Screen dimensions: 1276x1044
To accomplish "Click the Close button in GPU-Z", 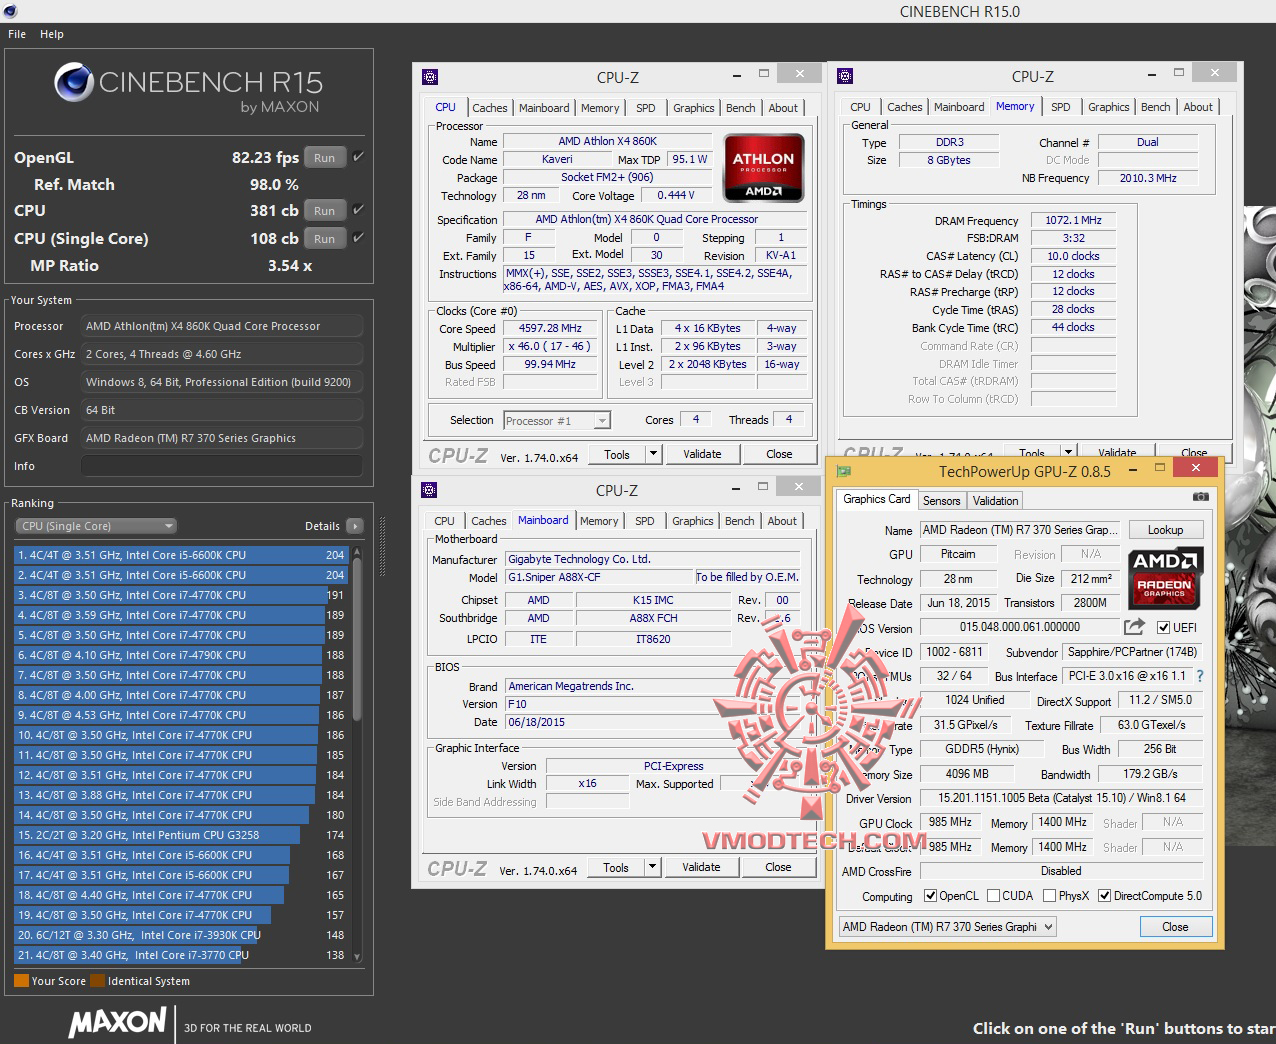I will pyautogui.click(x=1175, y=927).
